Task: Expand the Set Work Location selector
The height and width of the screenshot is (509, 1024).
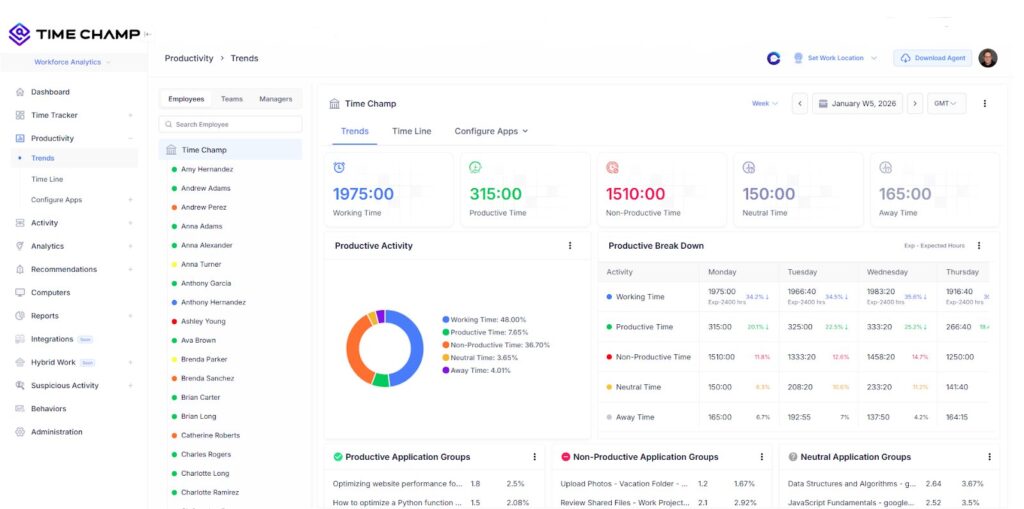Action: point(836,58)
